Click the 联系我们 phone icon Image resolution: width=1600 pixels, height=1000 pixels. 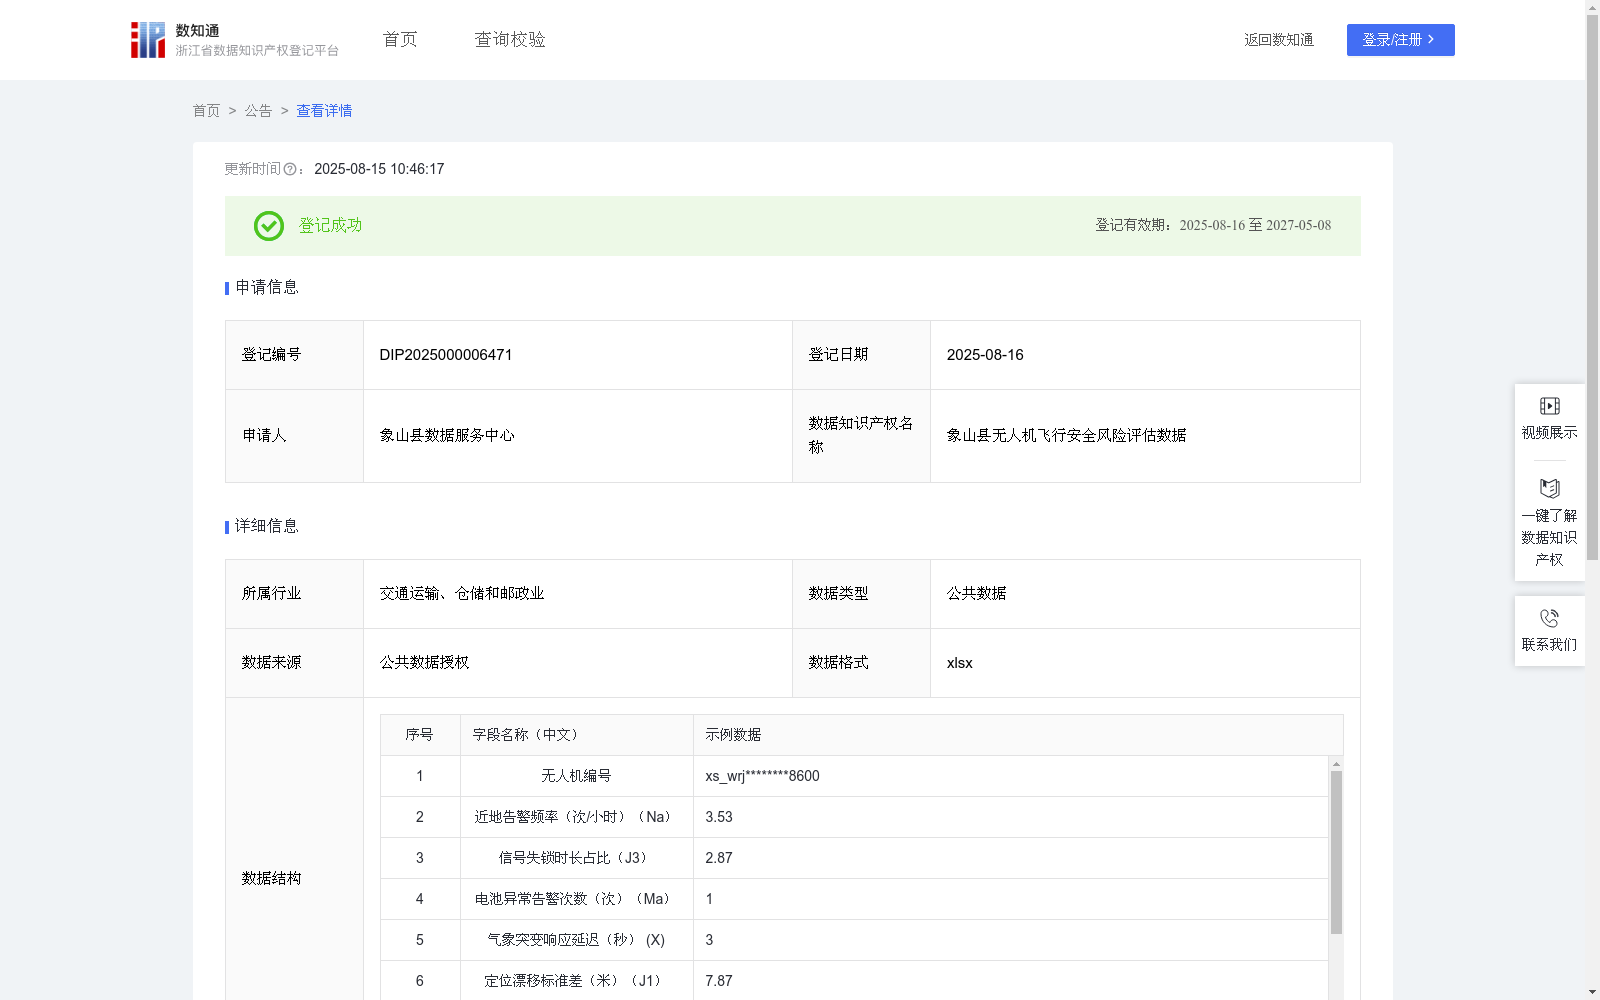1550,618
